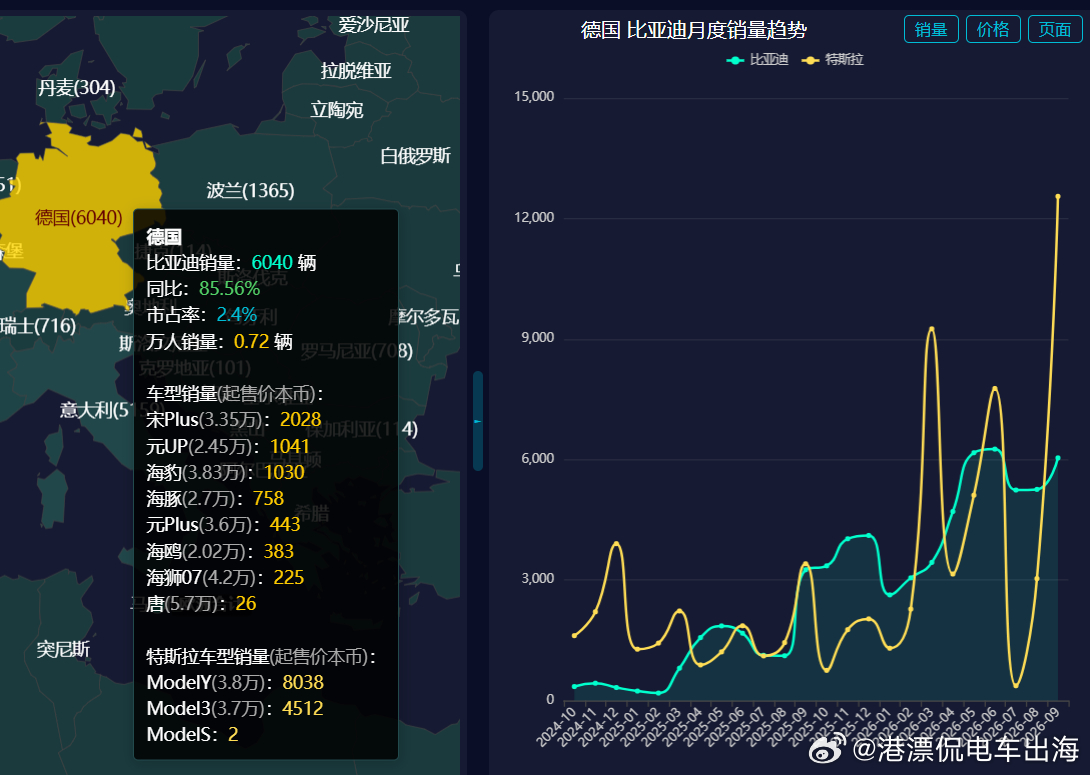1090x775 pixels.
Task: Click the 立陶宛 map label
Action: [x=336, y=110]
